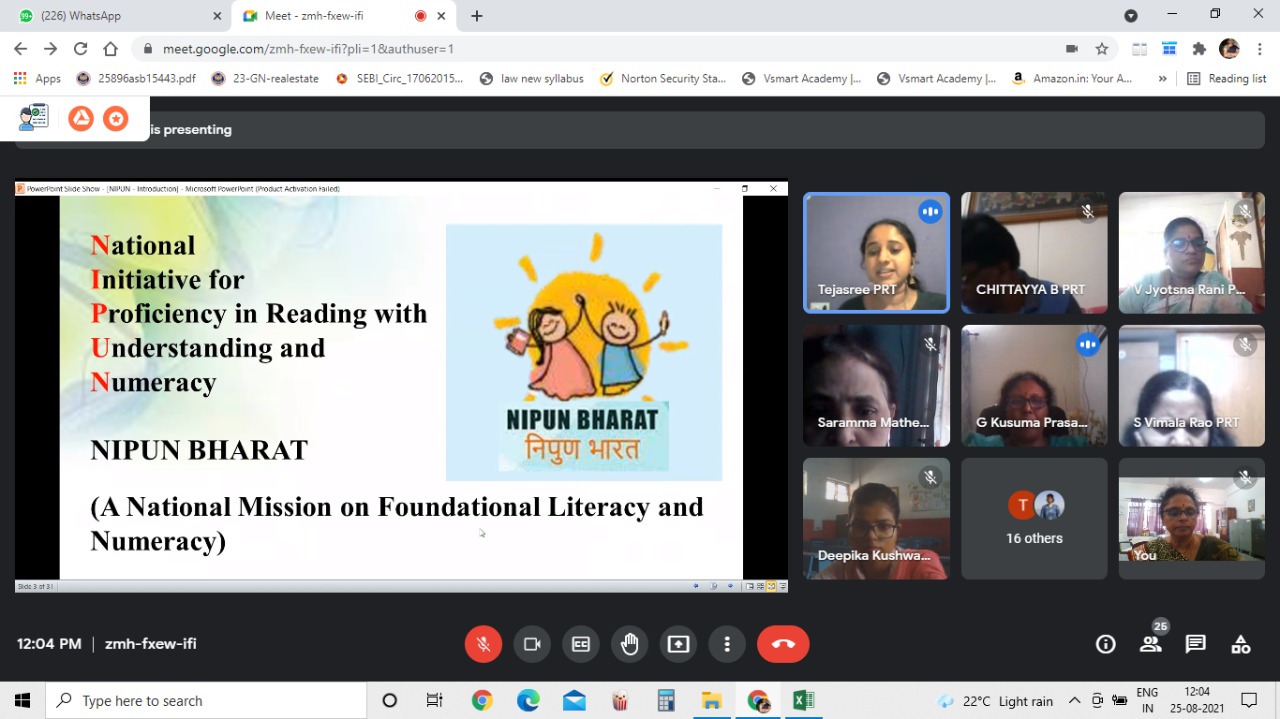This screenshot has width=1280, height=719.
Task: Unmute the microphone in Meet controls
Action: (483, 644)
